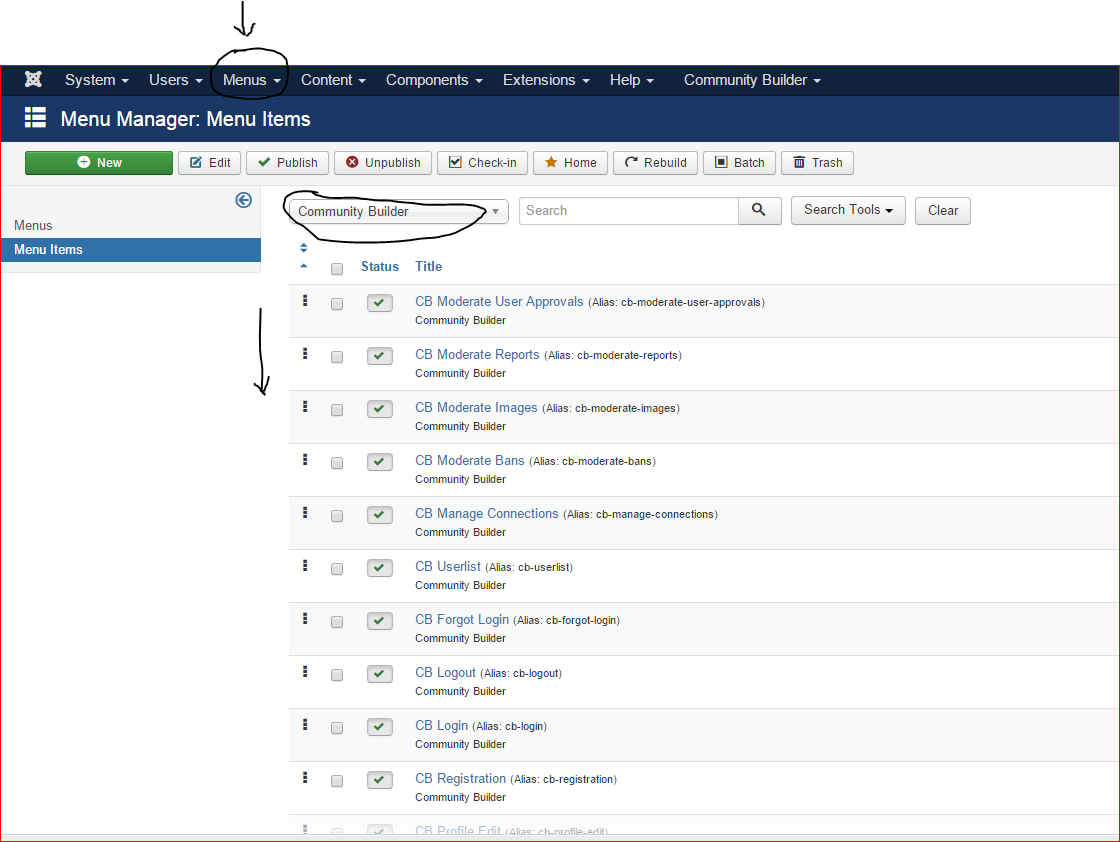Click the Unpublish toolbar button
1120x842 pixels.
(x=383, y=163)
